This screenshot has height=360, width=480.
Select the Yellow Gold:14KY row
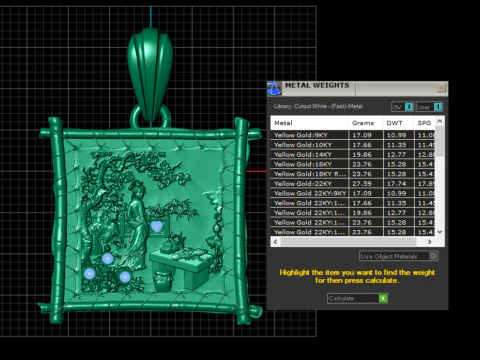click(x=353, y=154)
